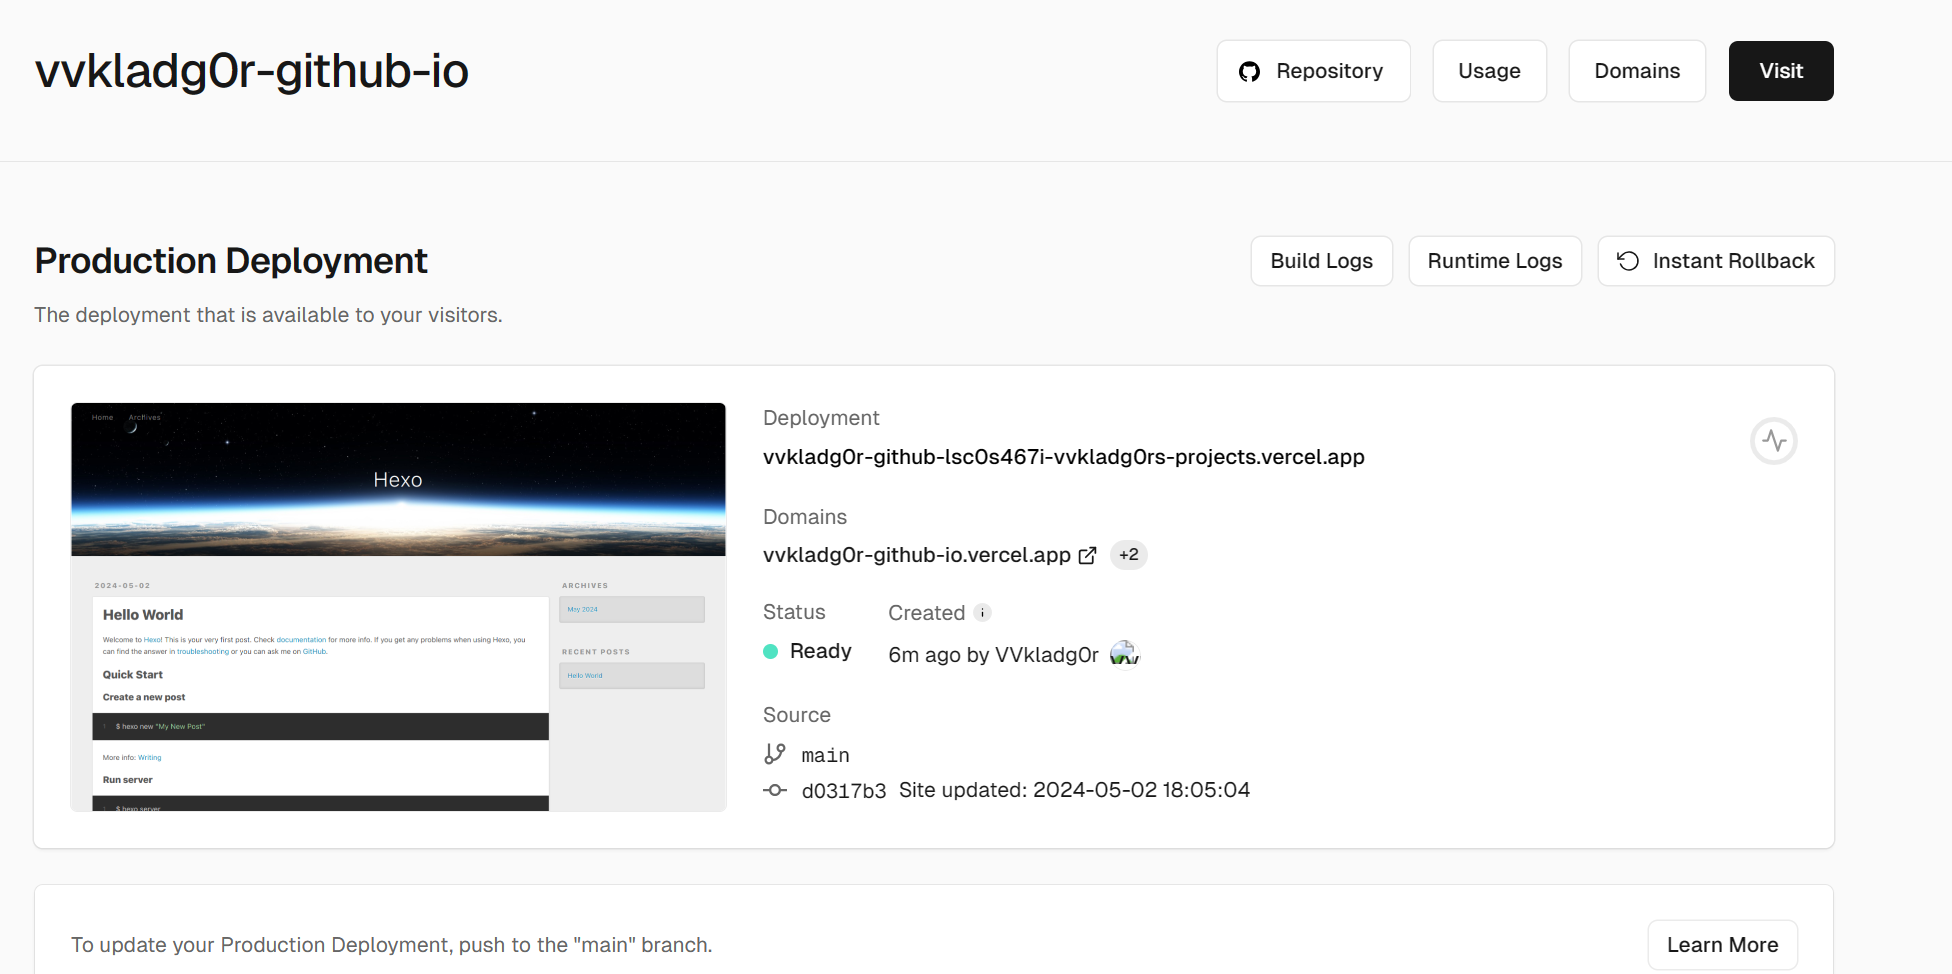Click the commit icon beside d0317b3
Image resolution: width=1952 pixels, height=974 pixels.
[775, 790]
